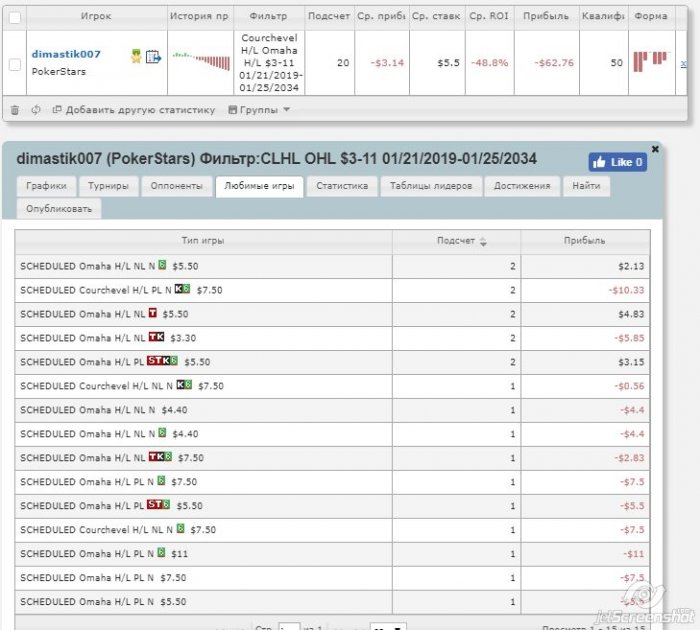Click K8 icon in Courchevel H/L PL N row

coord(182,289)
